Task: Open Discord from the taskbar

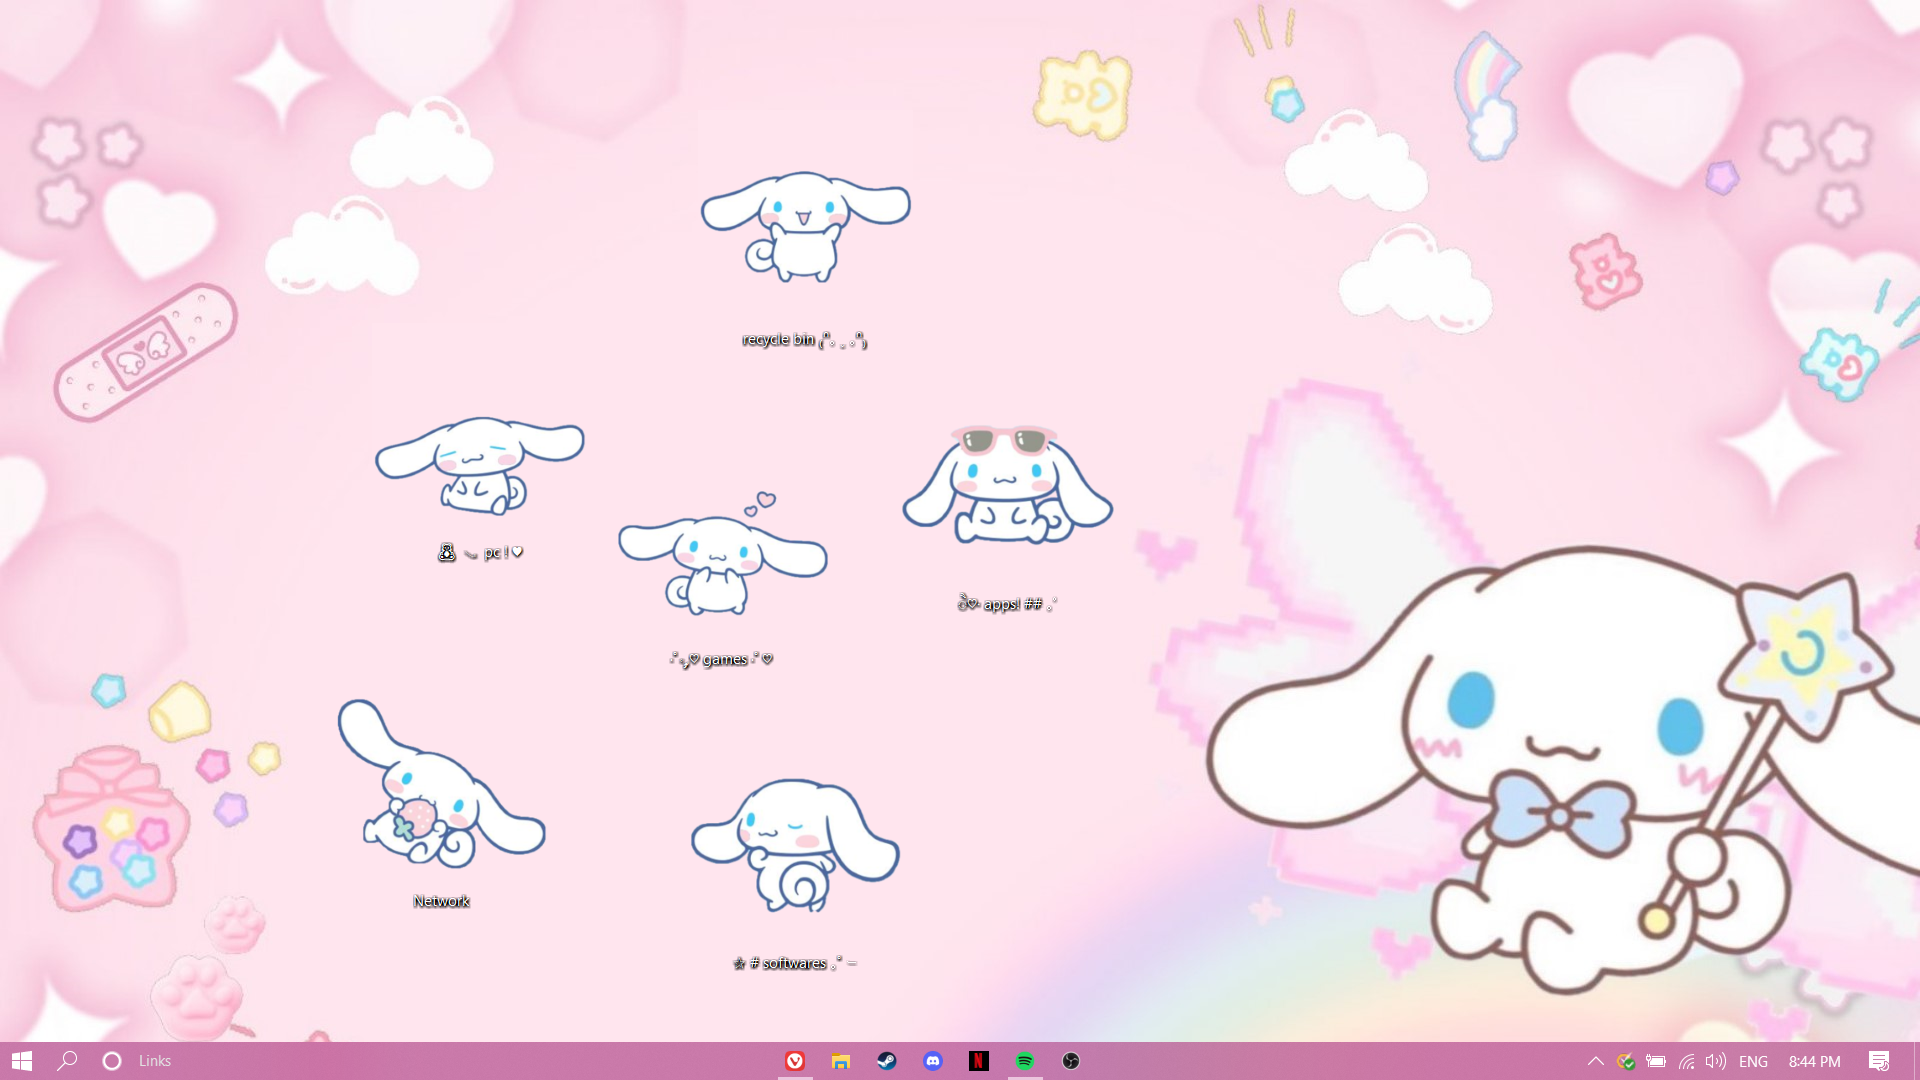Action: point(933,1061)
